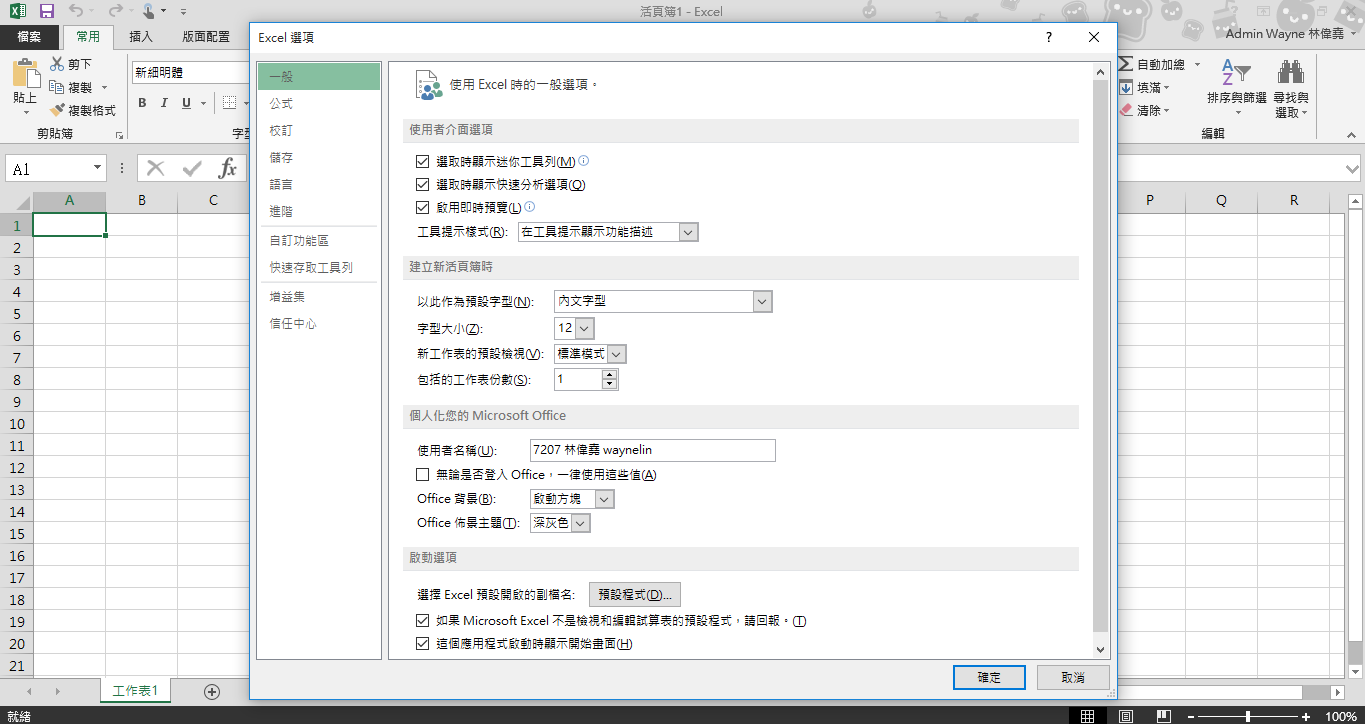Click the Fill (填滿) icon

[1125, 87]
